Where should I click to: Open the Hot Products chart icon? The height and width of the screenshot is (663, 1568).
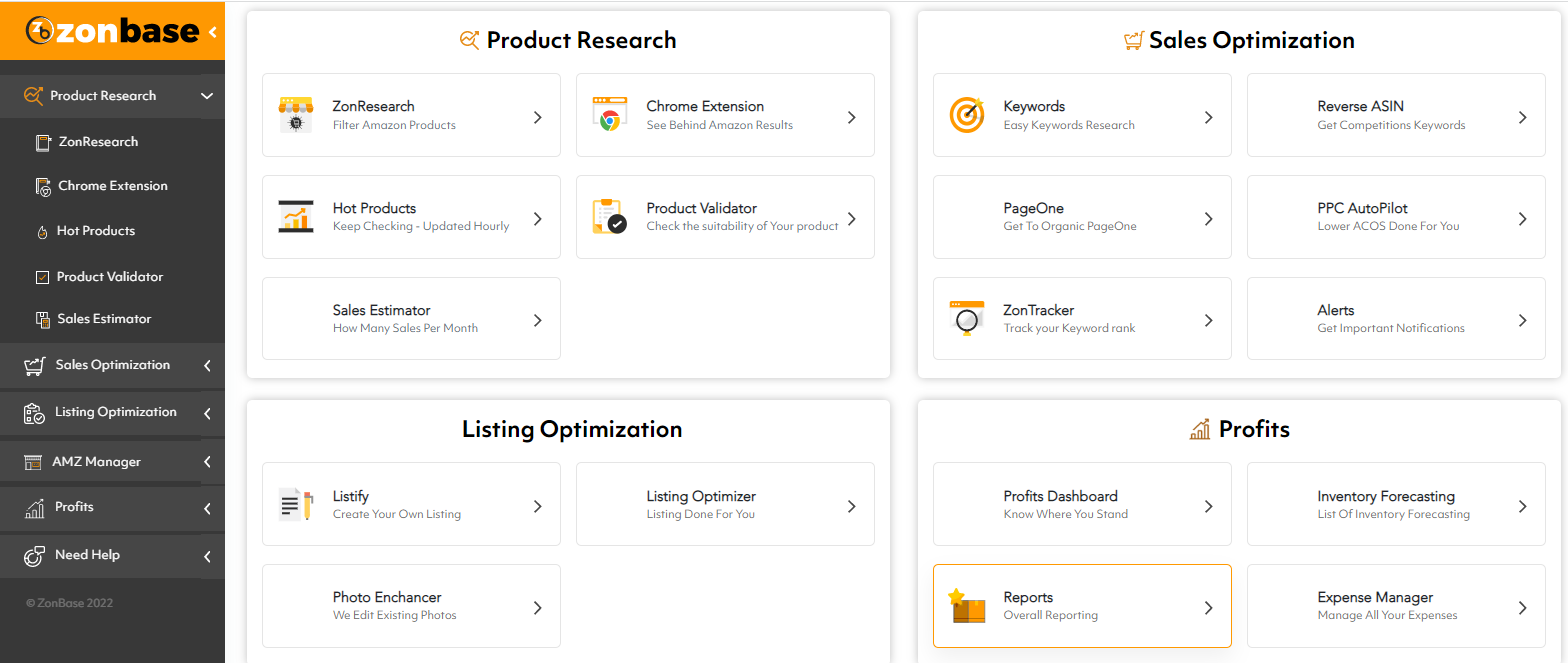coord(296,217)
